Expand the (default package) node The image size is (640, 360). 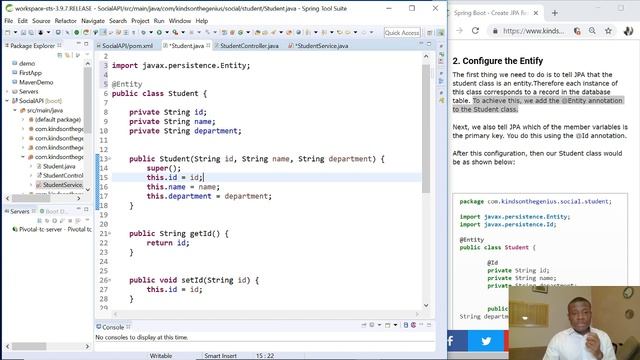23,120
